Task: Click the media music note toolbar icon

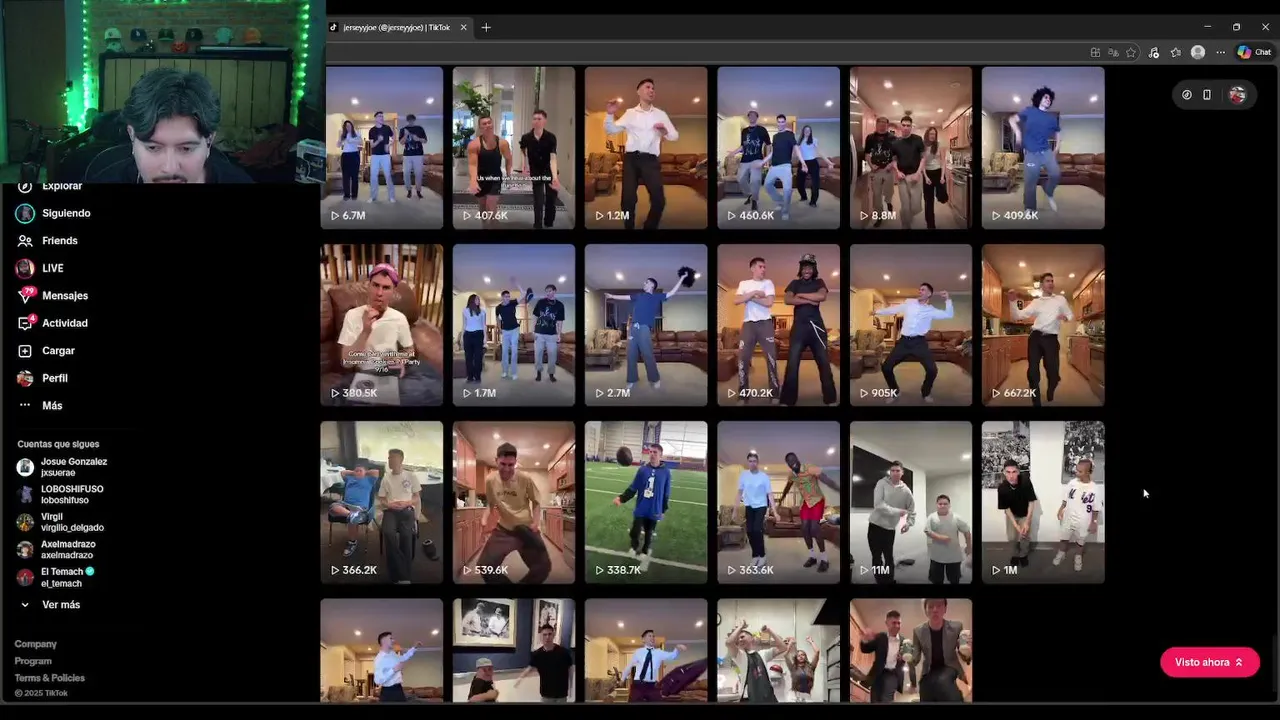Action: (x=1153, y=53)
